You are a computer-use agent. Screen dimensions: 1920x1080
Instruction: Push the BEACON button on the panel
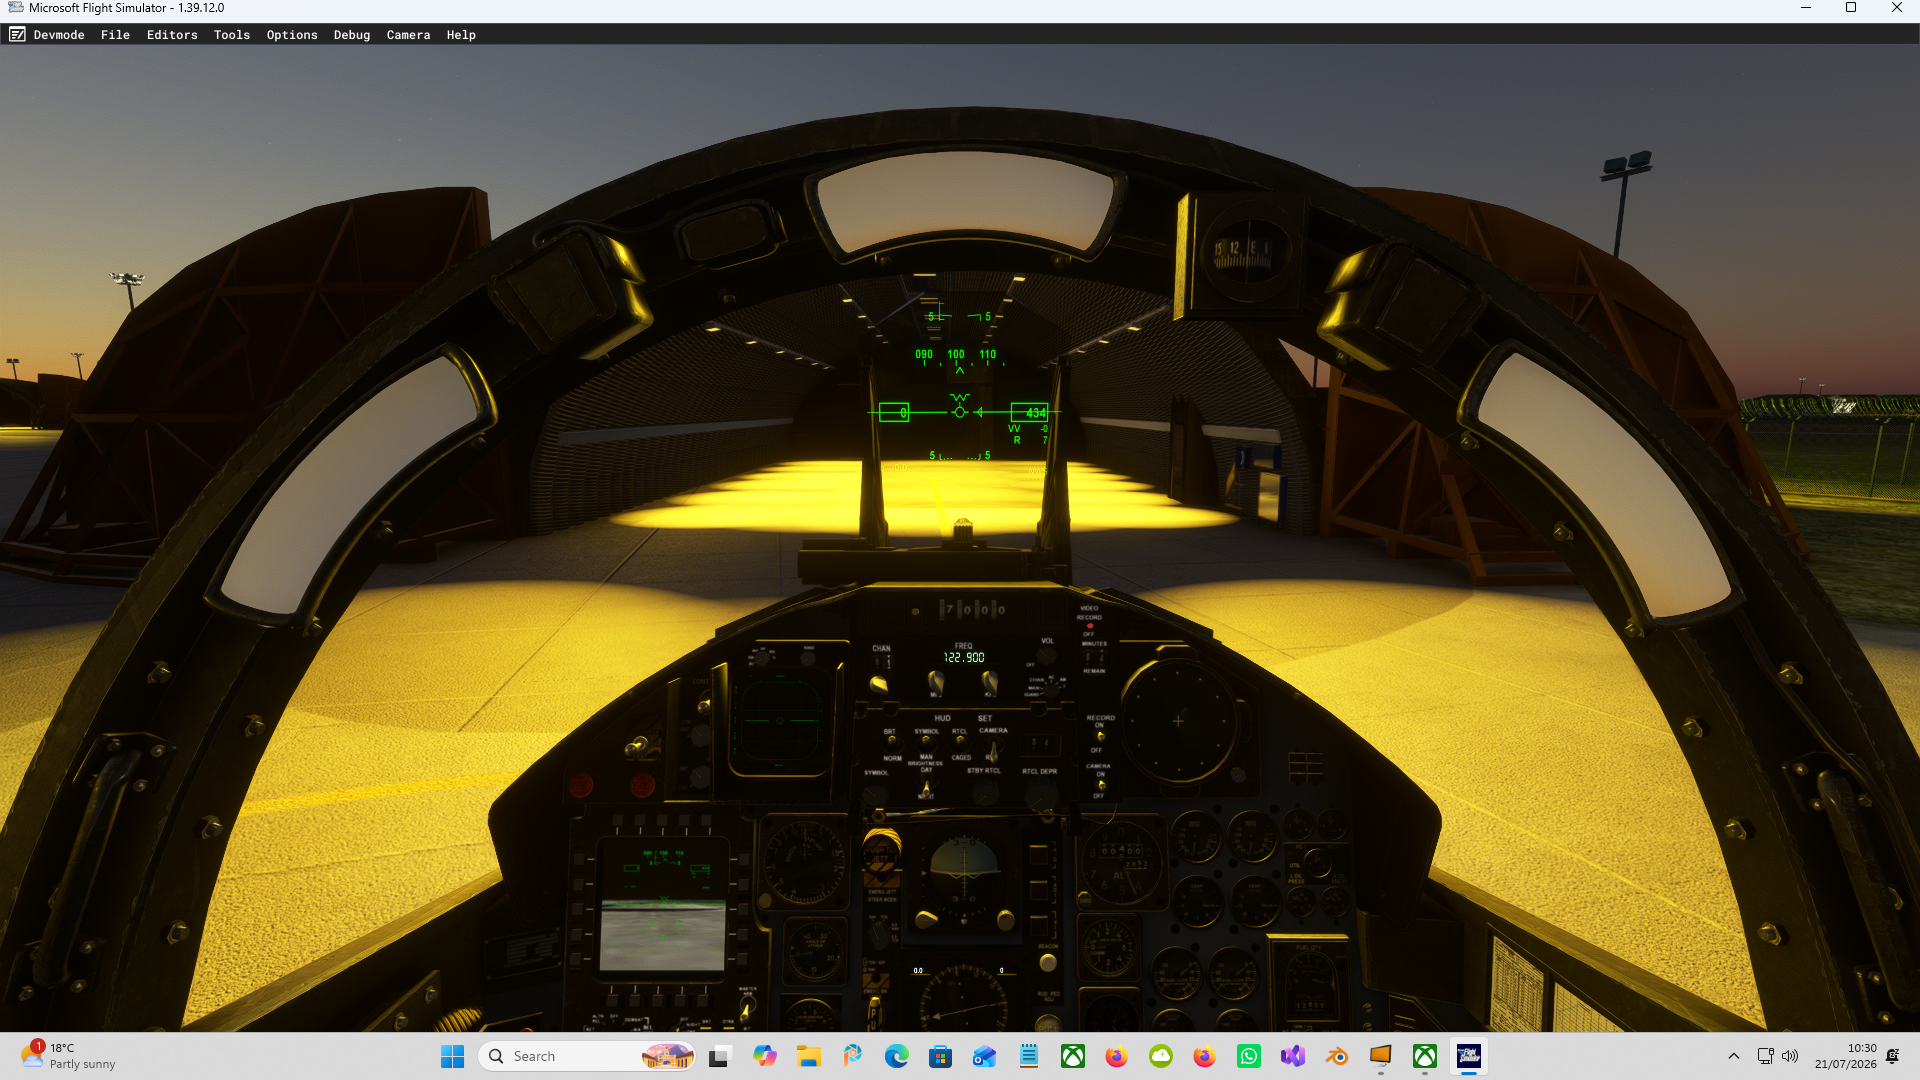point(1047,963)
